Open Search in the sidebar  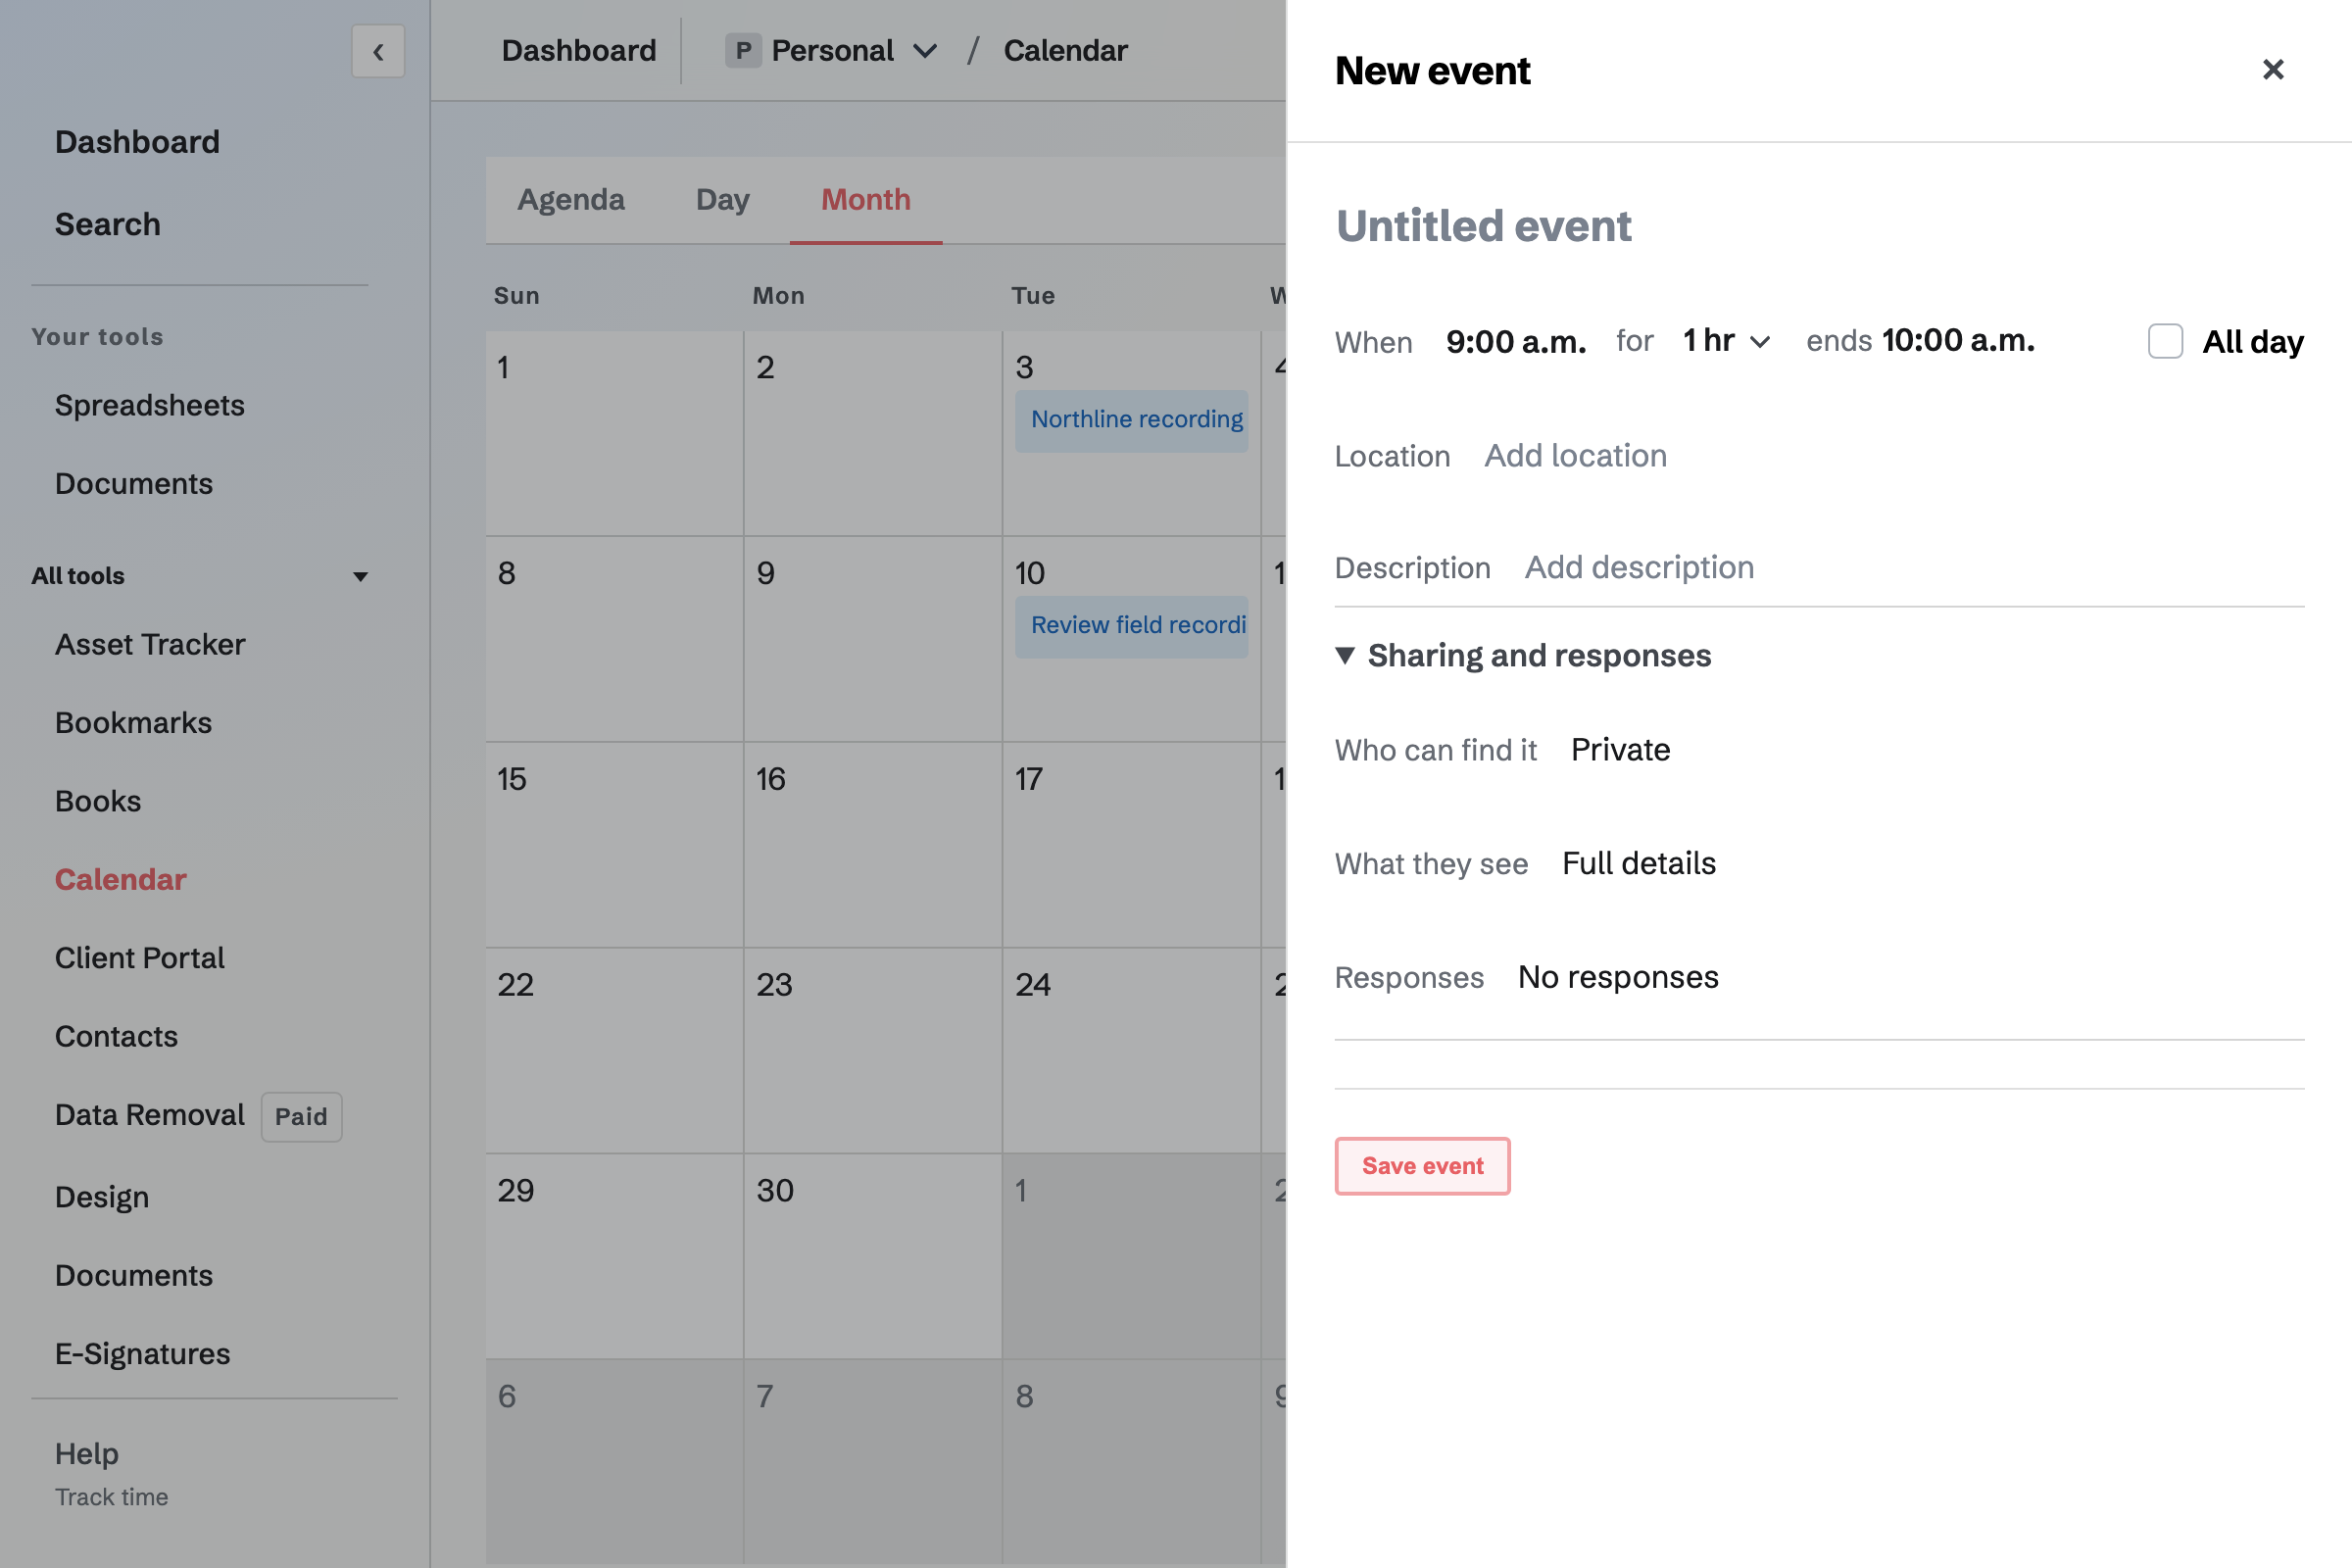108,224
